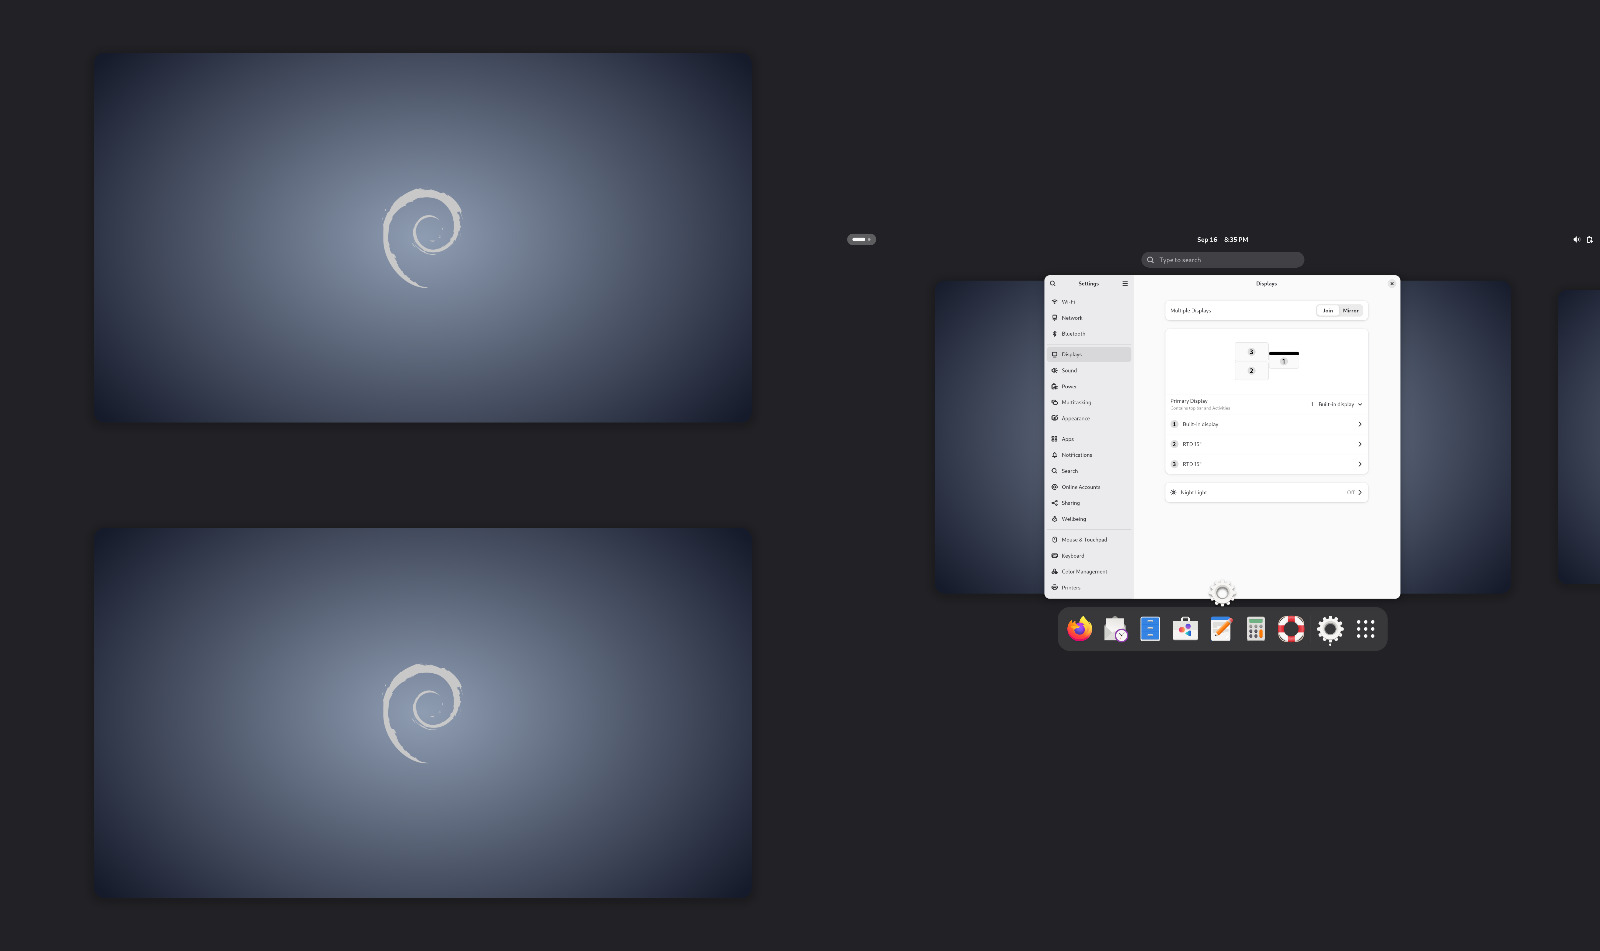Viewport: 1600px width, 951px height.
Task: Select Sound in the Settings sidebar
Action: click(x=1069, y=370)
